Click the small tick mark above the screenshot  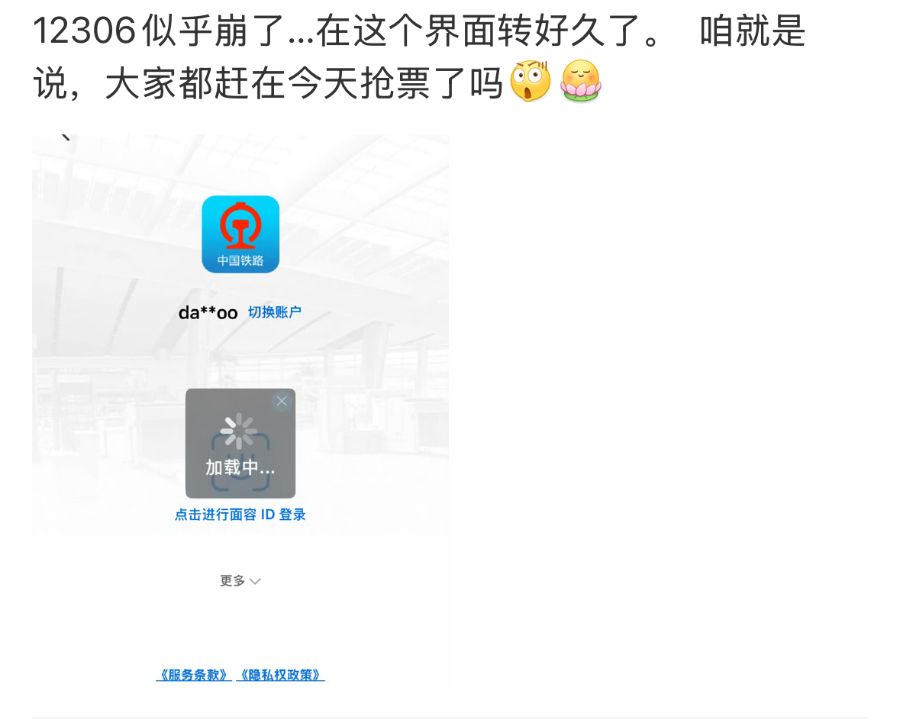click(x=66, y=137)
